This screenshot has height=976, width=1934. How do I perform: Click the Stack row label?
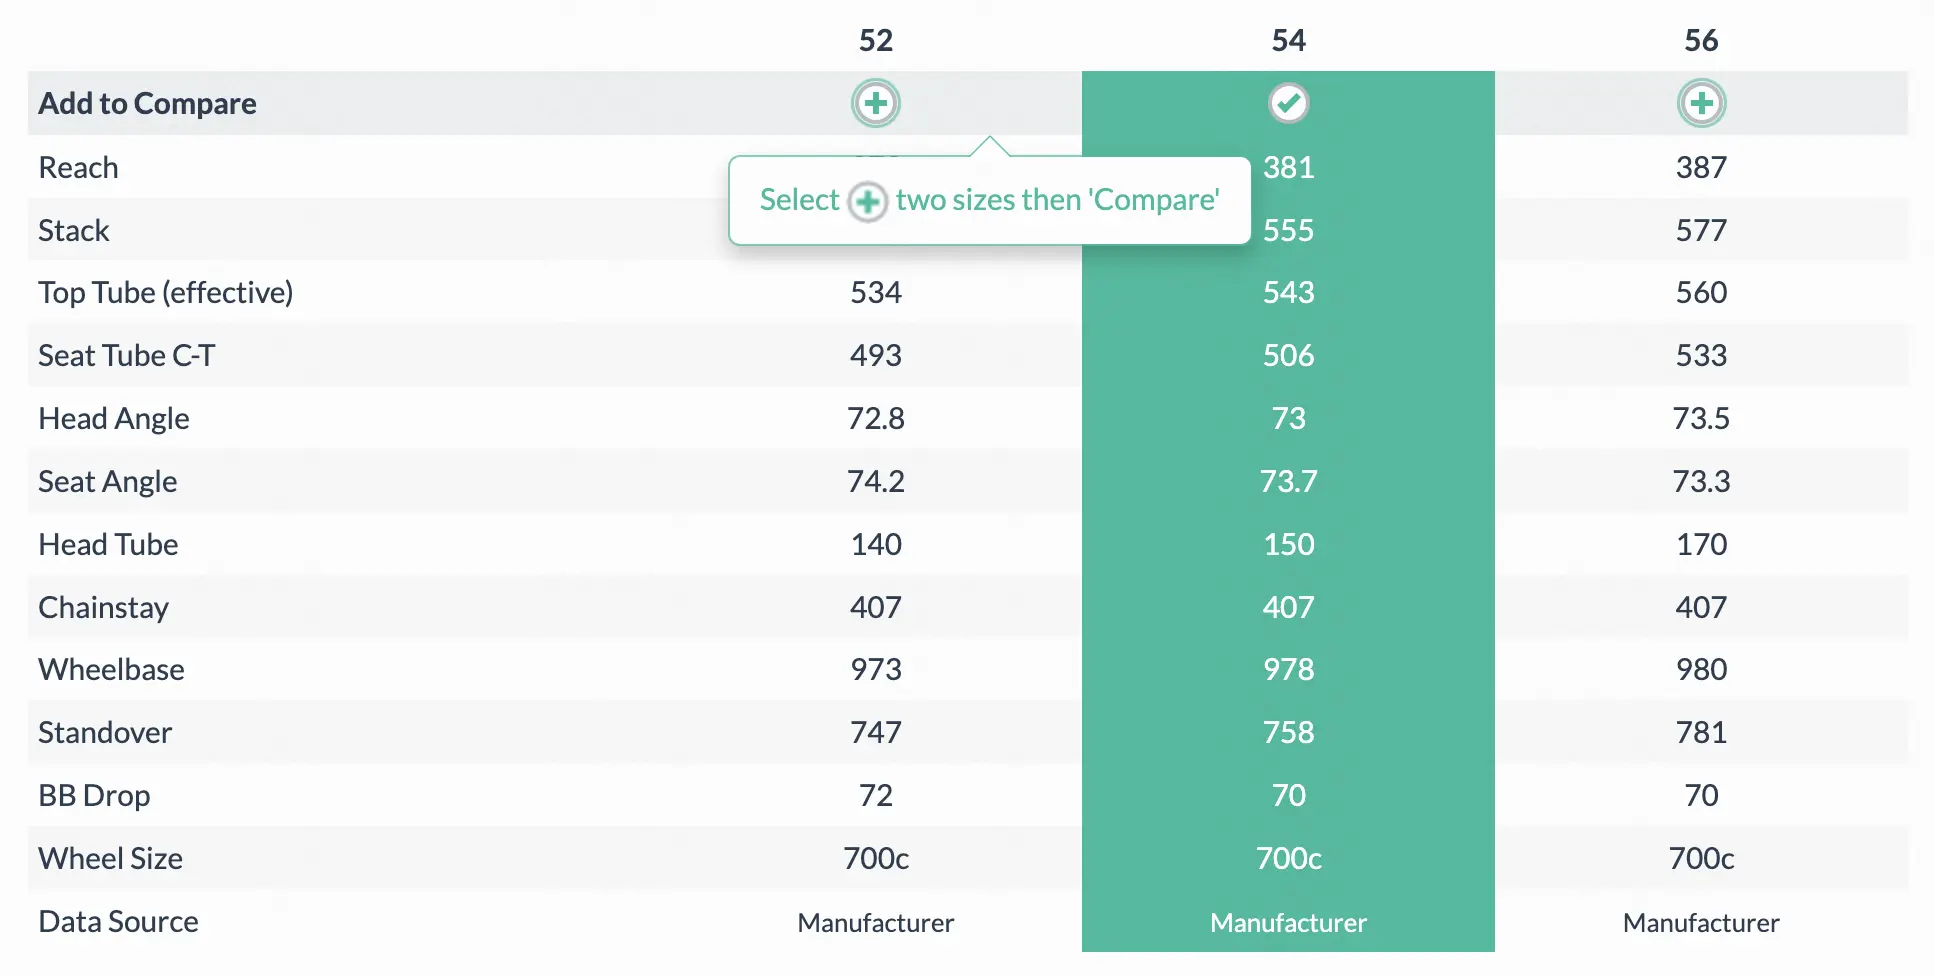click(x=73, y=230)
